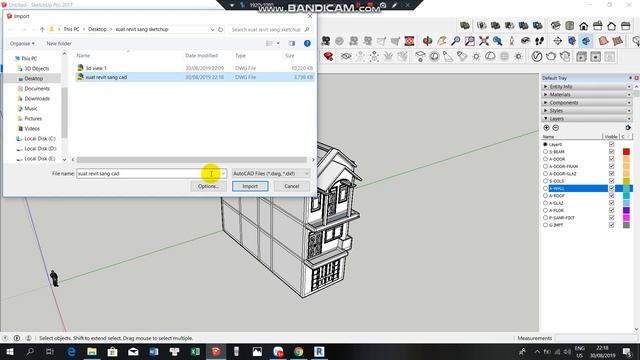Click the V-Ray asset editor checkmark icon

click(537, 56)
